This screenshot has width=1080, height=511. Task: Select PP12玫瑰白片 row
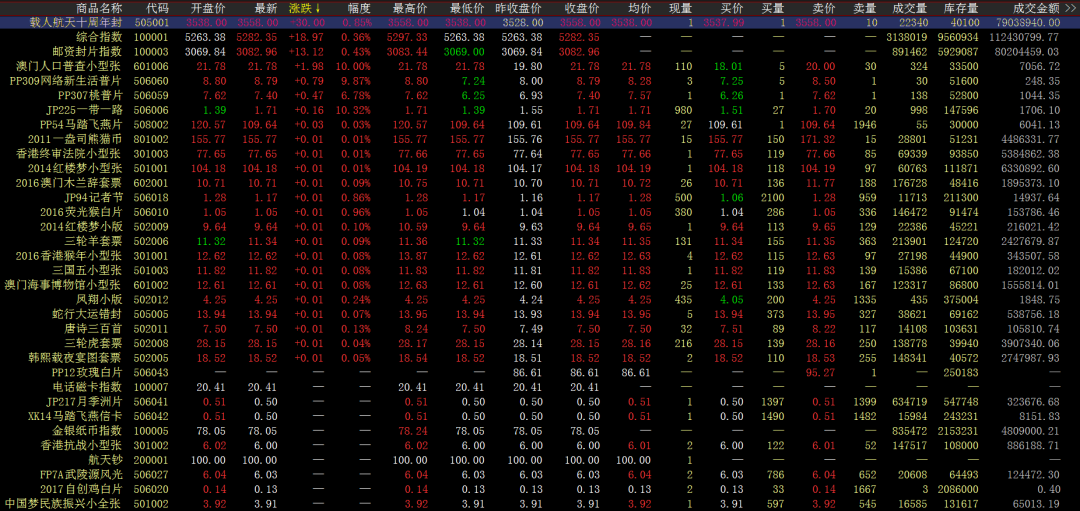540,373
